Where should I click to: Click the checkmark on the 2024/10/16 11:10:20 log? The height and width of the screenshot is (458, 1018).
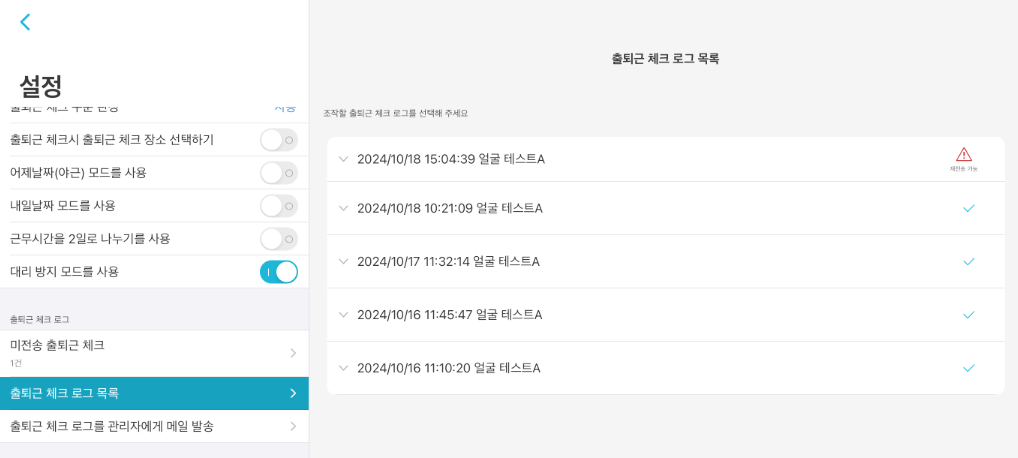[968, 367]
